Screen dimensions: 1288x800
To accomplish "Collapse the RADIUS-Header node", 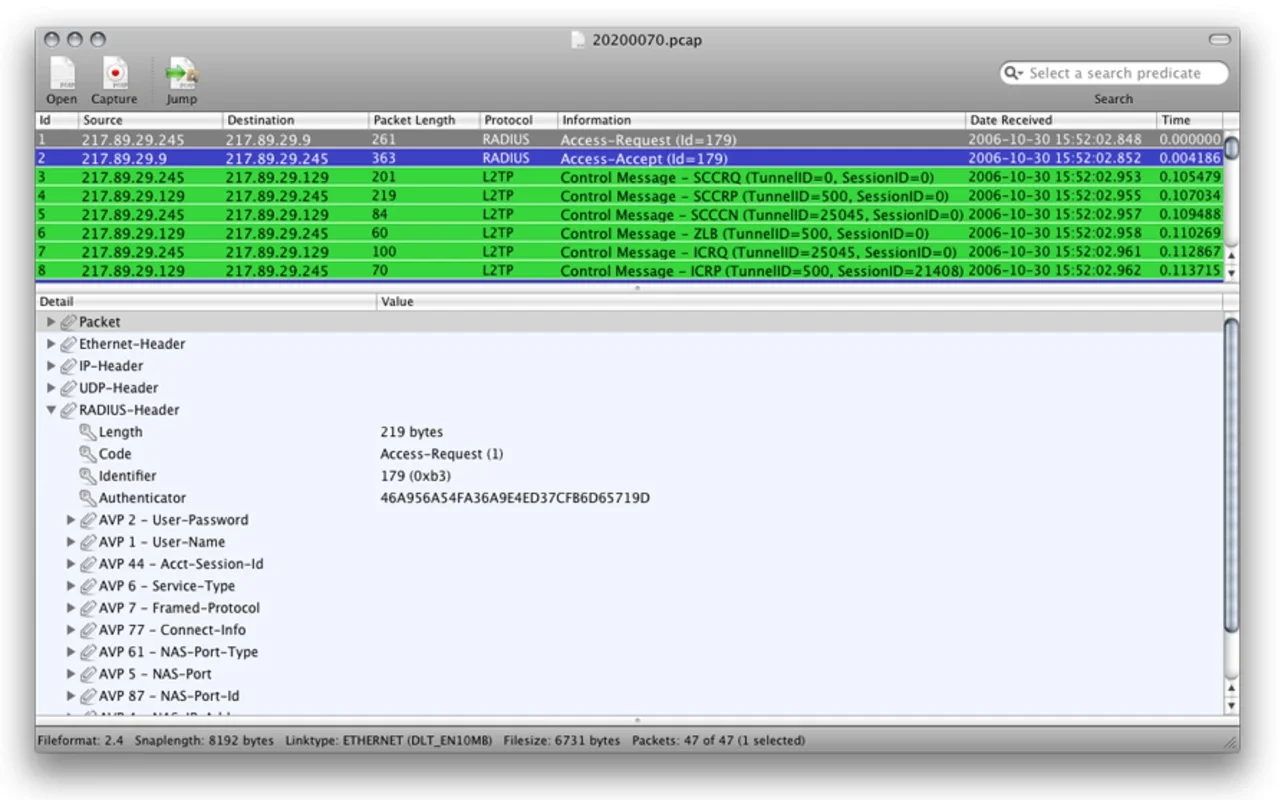I will (x=52, y=410).
